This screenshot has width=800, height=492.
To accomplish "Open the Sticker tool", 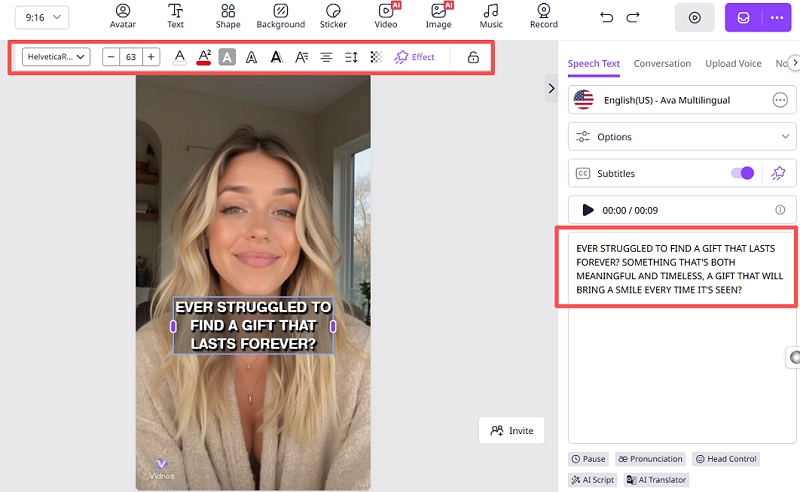I will [x=333, y=16].
